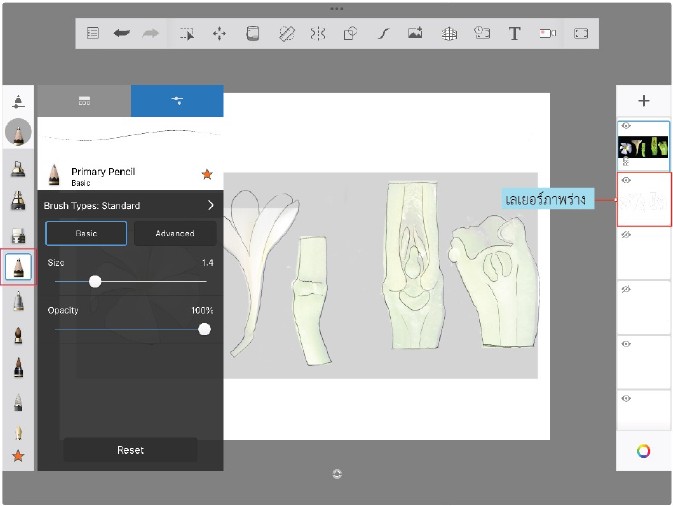Choose the second brush in the palette
Image resolution: width=673 pixels, height=506 pixels.
(18, 169)
